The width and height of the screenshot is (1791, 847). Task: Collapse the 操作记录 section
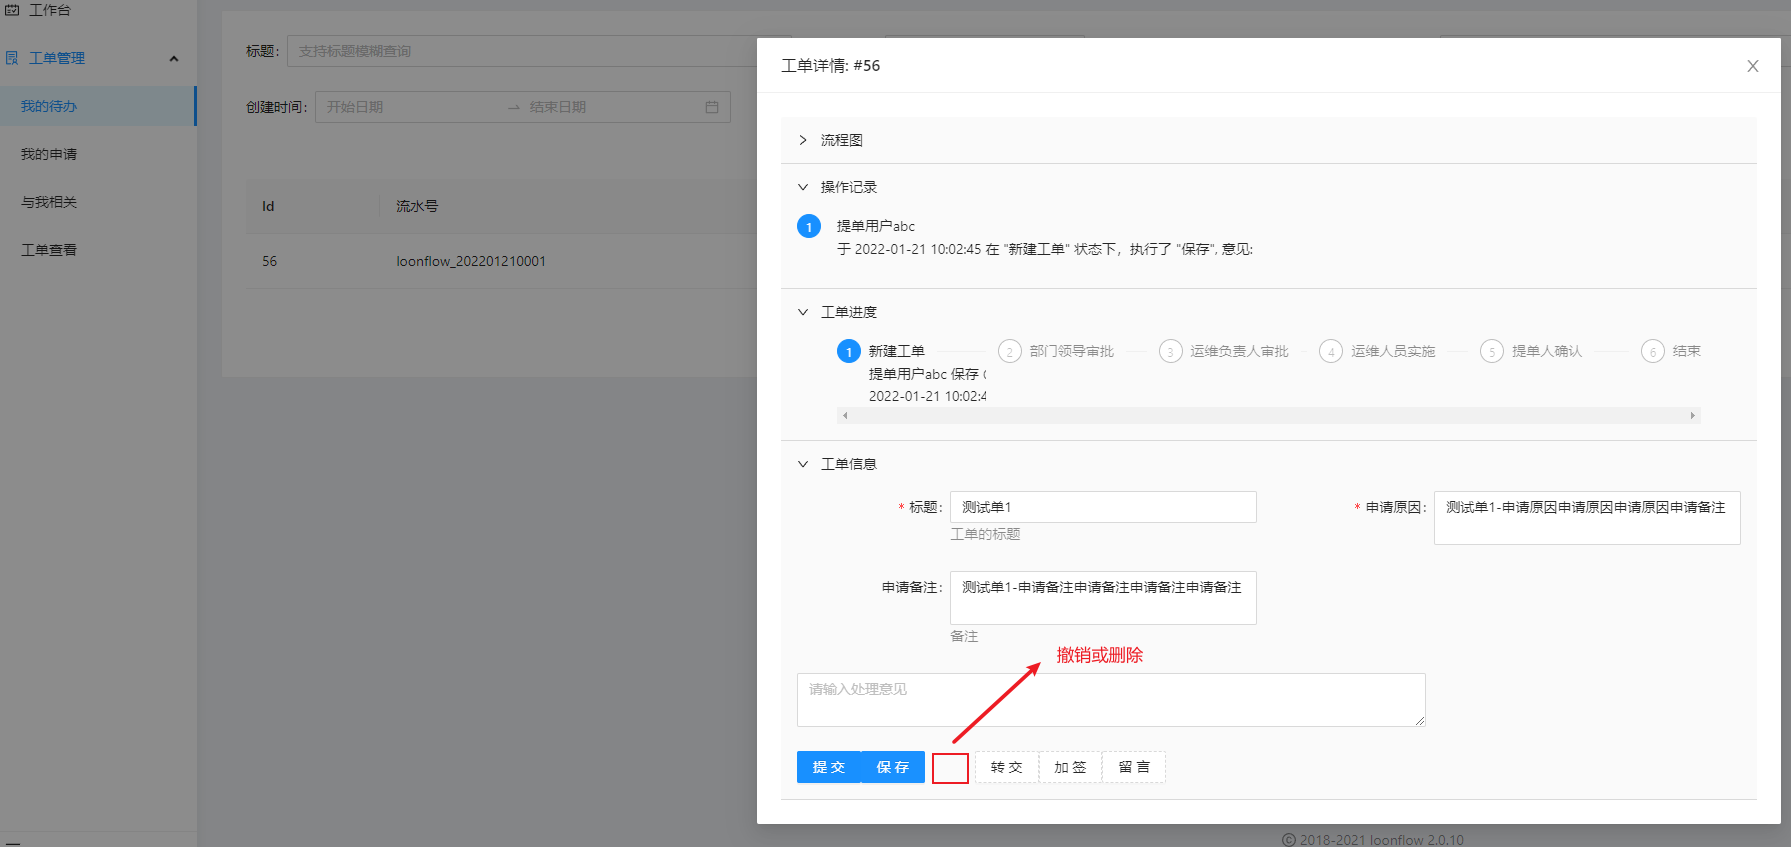802,187
